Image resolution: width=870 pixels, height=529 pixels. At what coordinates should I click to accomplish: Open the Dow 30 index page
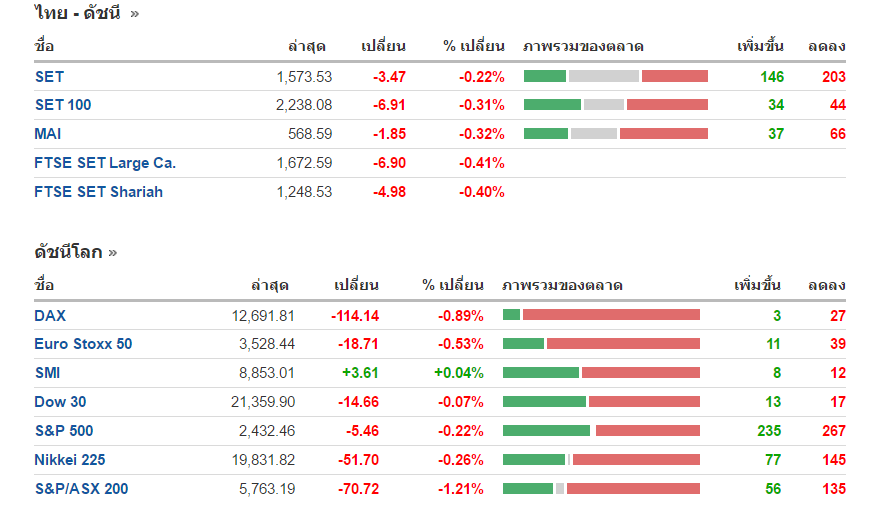pyautogui.click(x=60, y=403)
